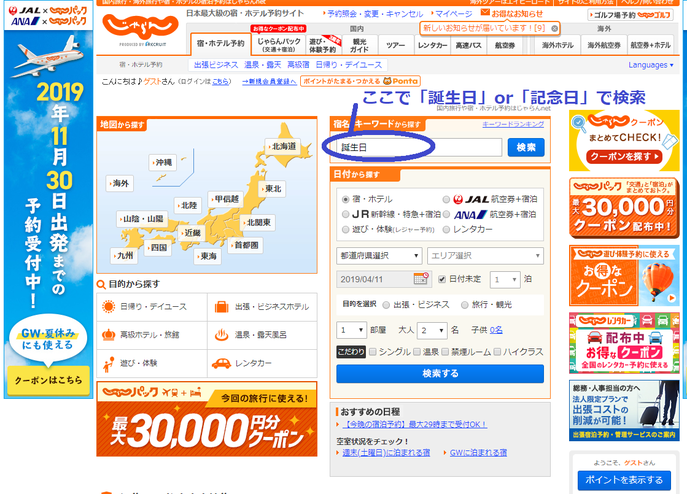Click the レンタカー car icon
687x494 pixels.
click(x=221, y=363)
